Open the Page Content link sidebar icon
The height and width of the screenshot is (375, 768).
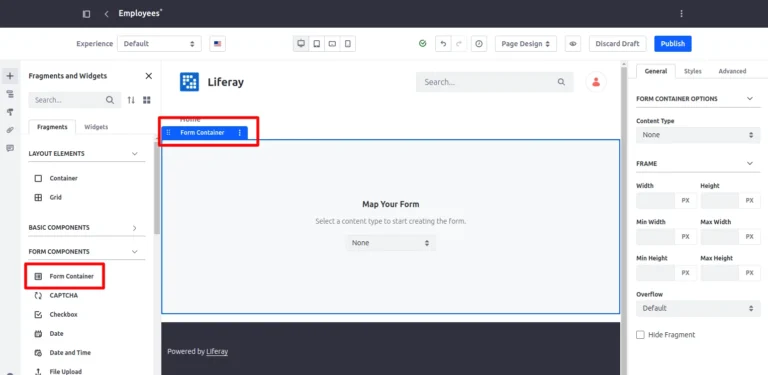(x=10, y=130)
